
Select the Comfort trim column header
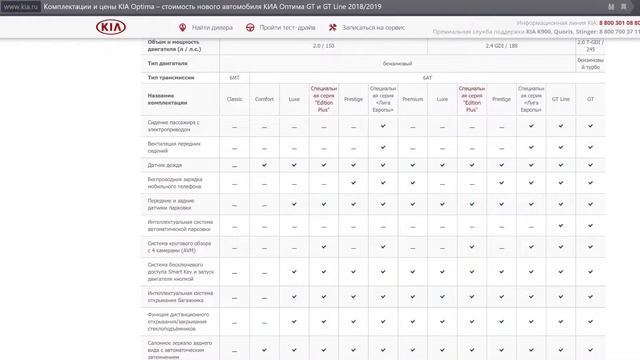point(264,99)
